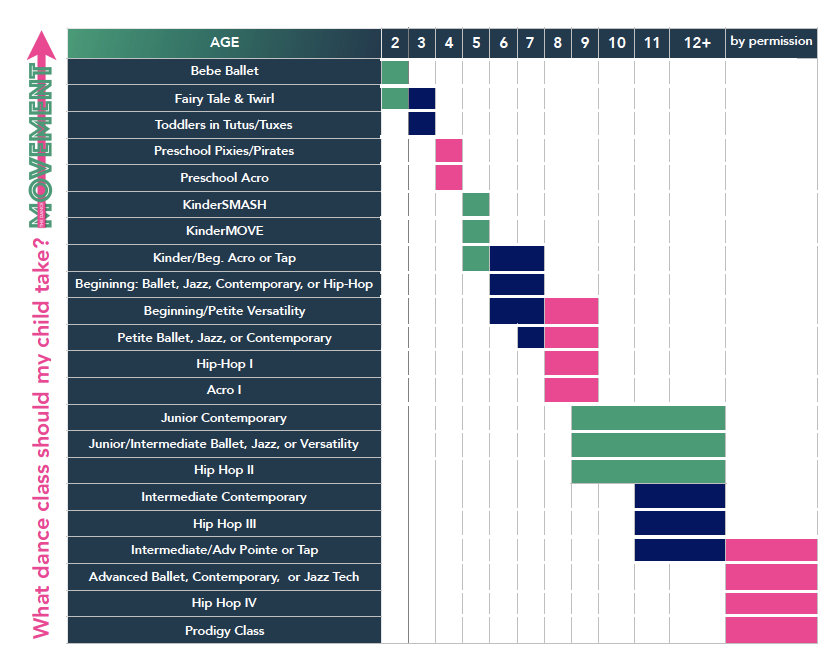This screenshot has height=660, width=839.
Task: Select Advanced Ballet, Contemporary, or Jazz Tech
Action: pos(224,576)
